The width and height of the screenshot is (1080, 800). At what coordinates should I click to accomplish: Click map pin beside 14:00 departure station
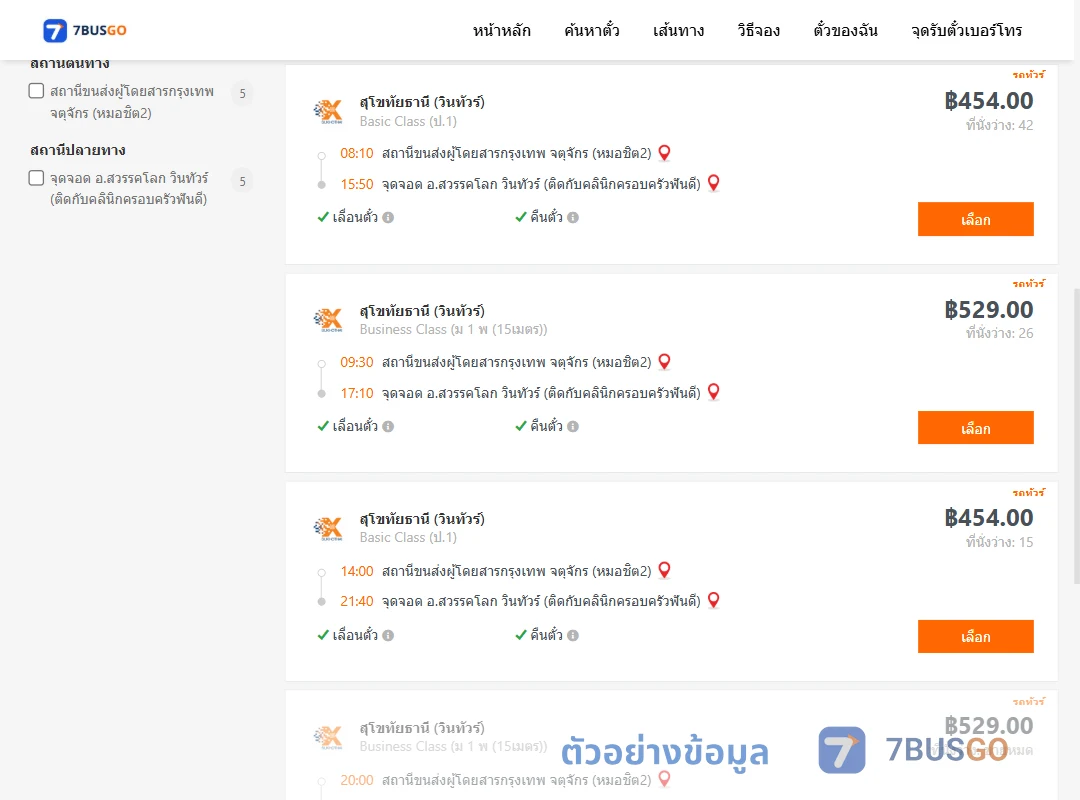click(665, 571)
